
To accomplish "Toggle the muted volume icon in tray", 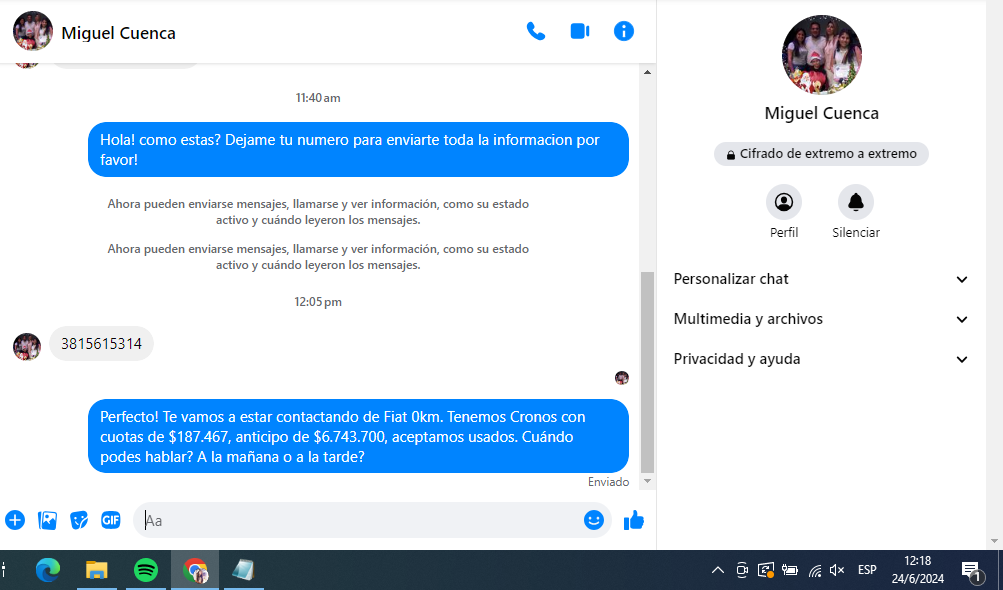I will [x=838, y=570].
